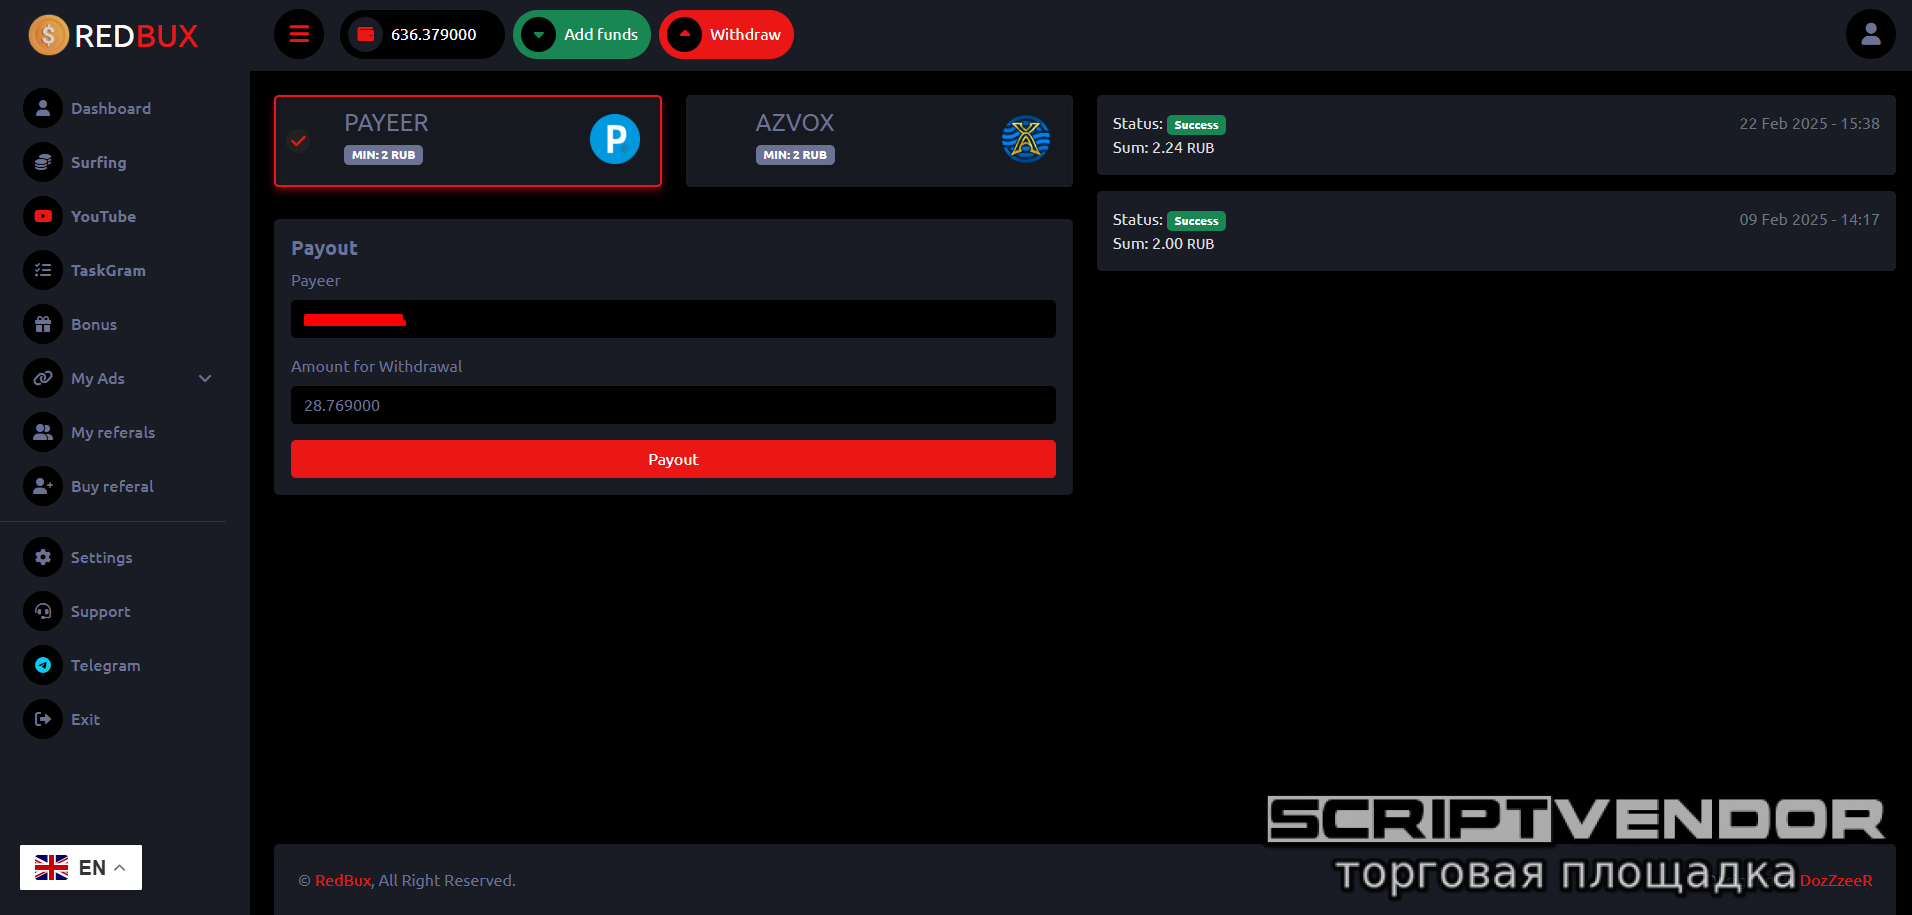Open the Buy referal menu label
Screen dimensions: 1912x915
pos(112,486)
